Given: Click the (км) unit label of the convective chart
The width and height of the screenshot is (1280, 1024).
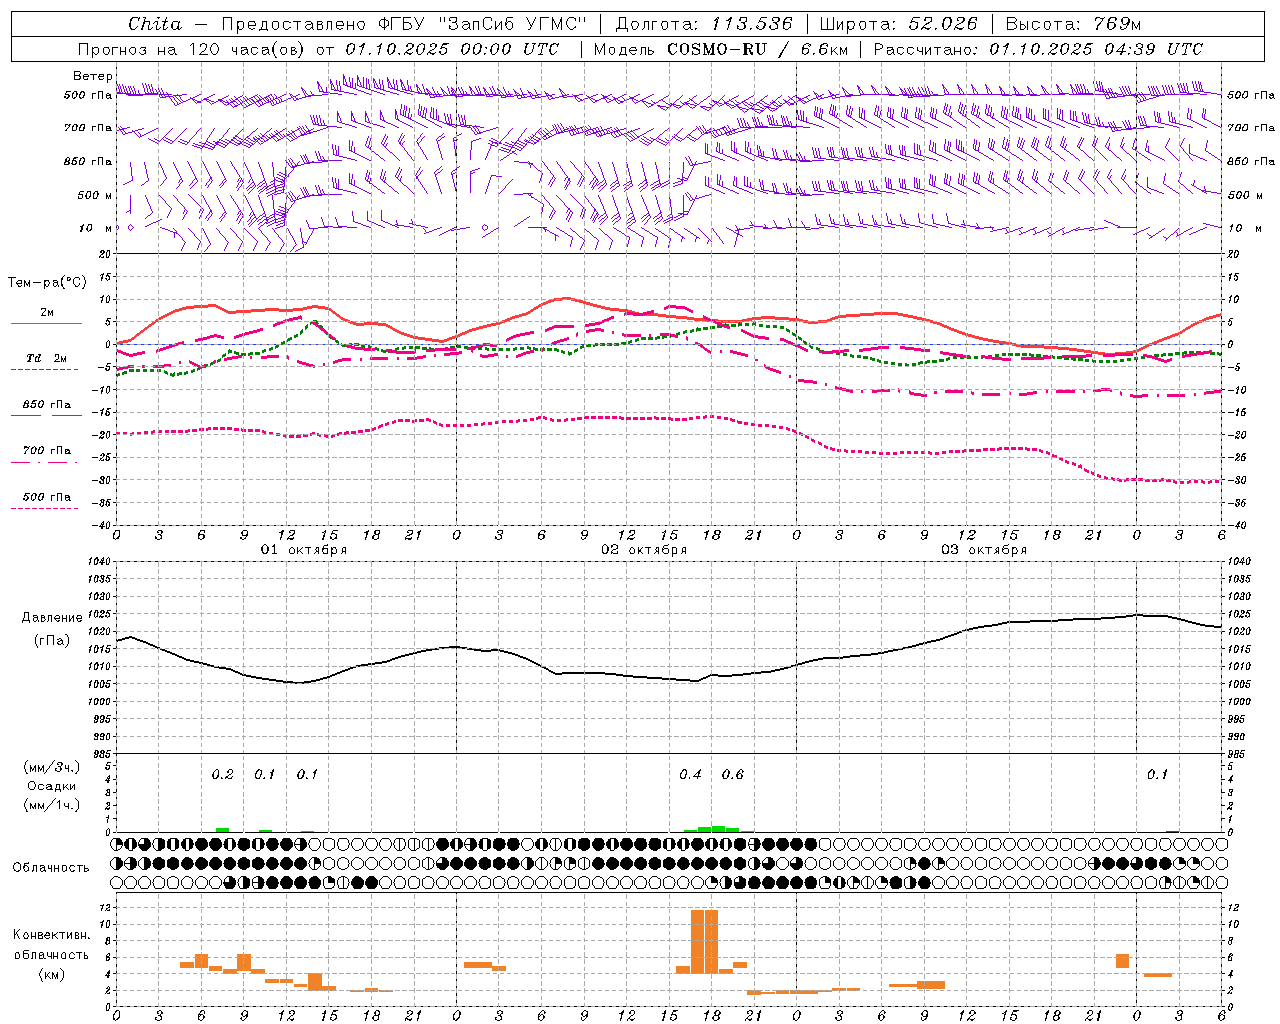Looking at the screenshot, I should click(x=51, y=974).
